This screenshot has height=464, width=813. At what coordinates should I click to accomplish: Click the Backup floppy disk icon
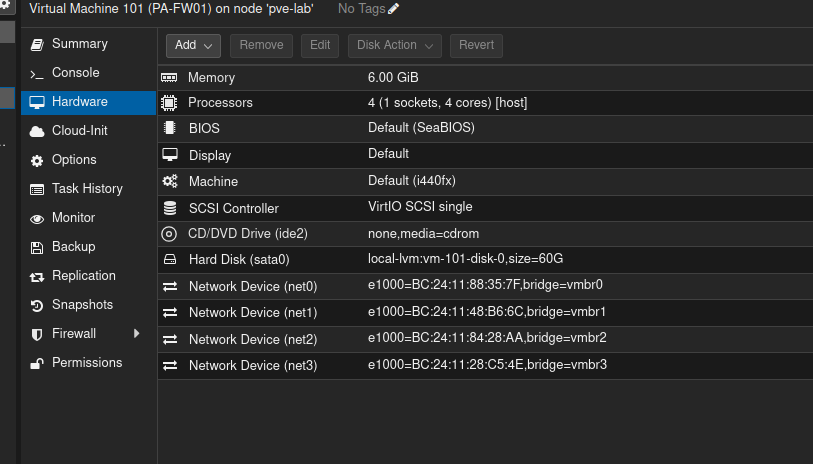(37, 248)
